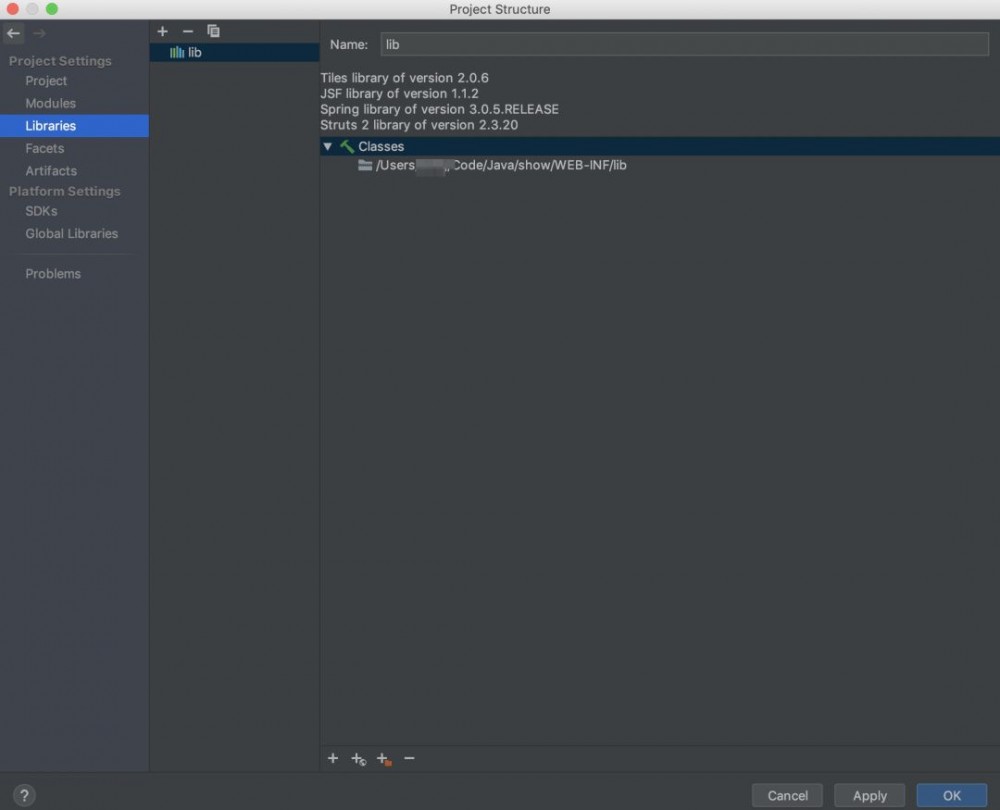Select Libraries in the sidebar
Image resolution: width=1000 pixels, height=810 pixels.
coord(74,126)
